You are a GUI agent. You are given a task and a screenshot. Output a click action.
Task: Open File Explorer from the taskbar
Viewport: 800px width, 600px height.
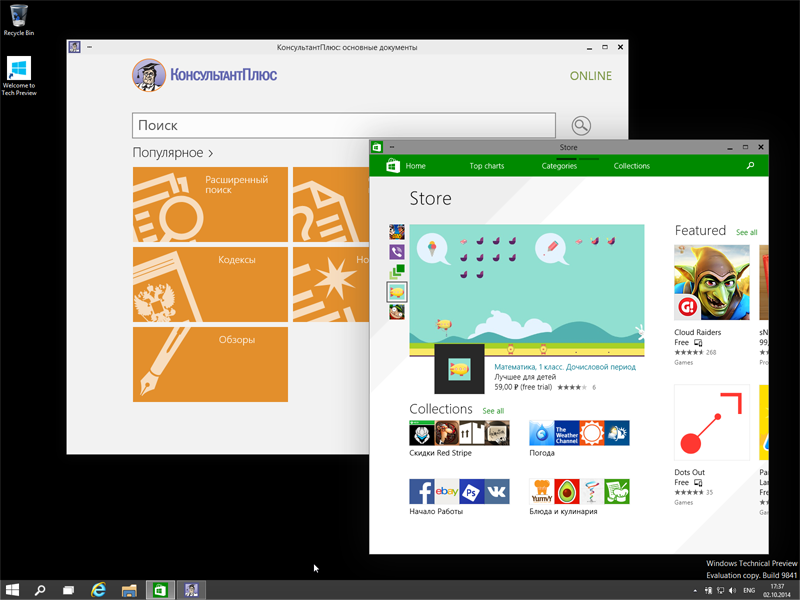(x=129, y=590)
